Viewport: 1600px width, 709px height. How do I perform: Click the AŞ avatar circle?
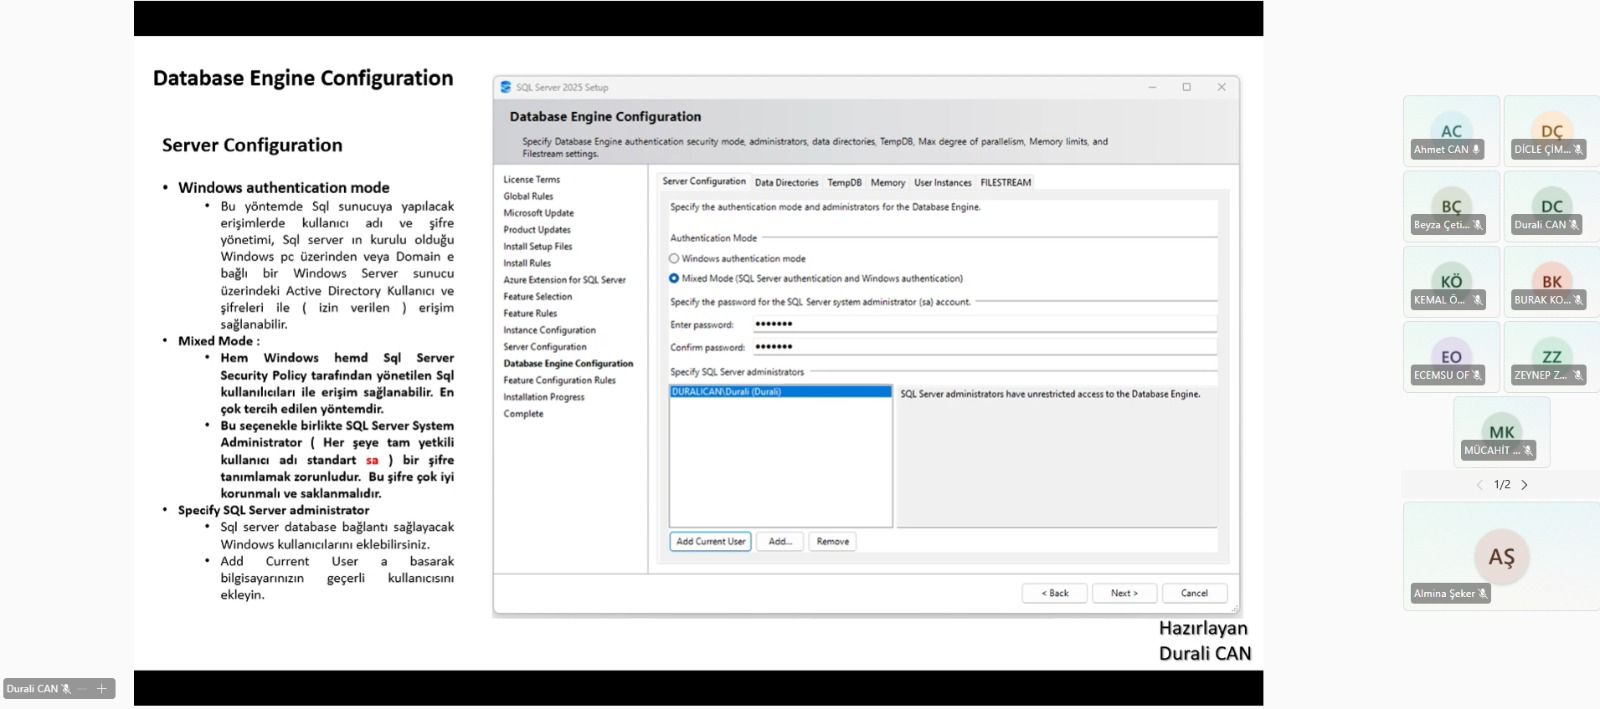click(1501, 557)
